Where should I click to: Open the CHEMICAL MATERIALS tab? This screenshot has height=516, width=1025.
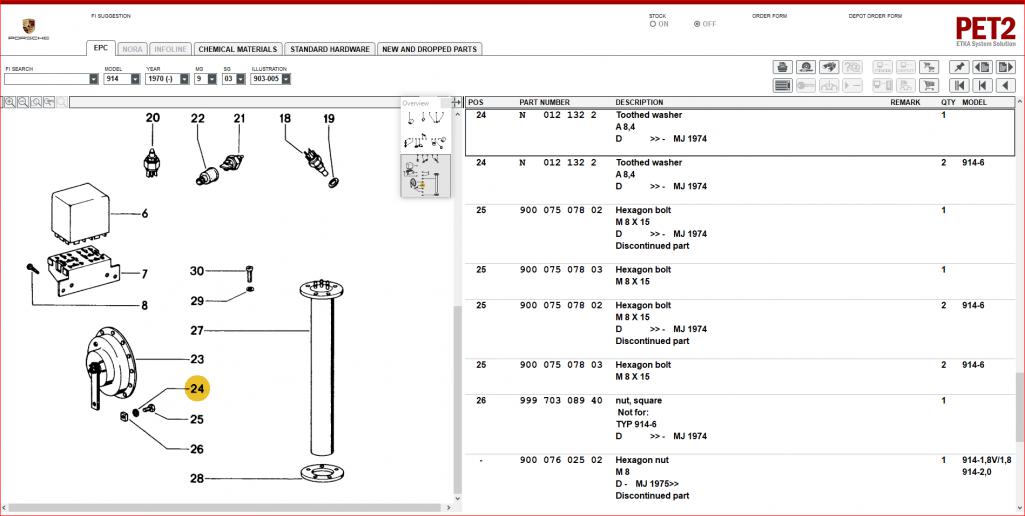tap(238, 49)
